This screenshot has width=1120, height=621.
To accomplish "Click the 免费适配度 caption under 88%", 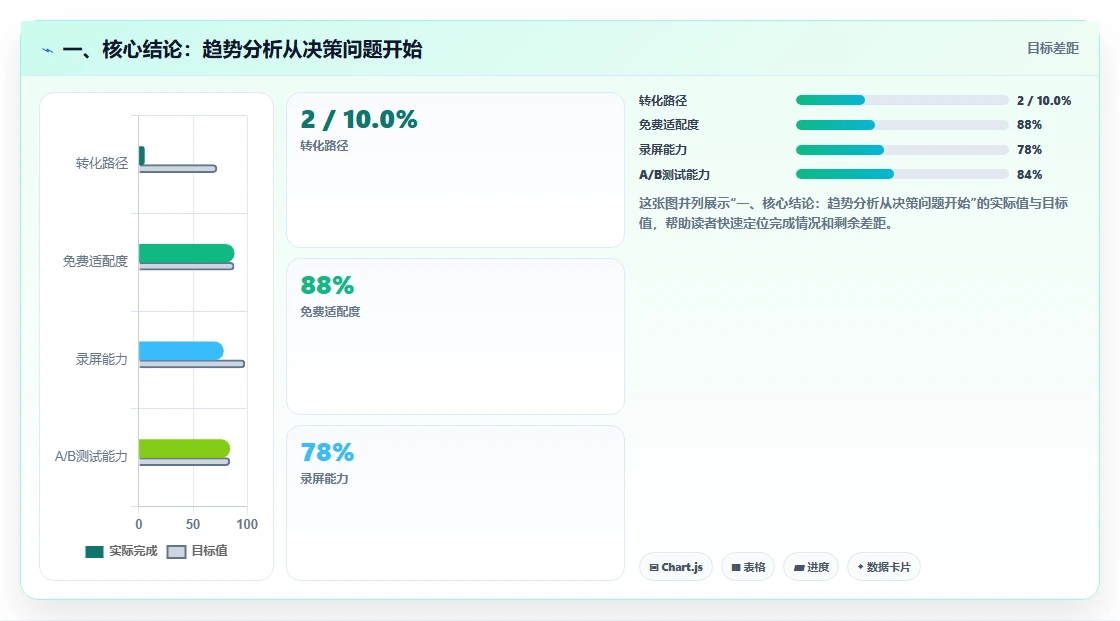I will pos(330,312).
